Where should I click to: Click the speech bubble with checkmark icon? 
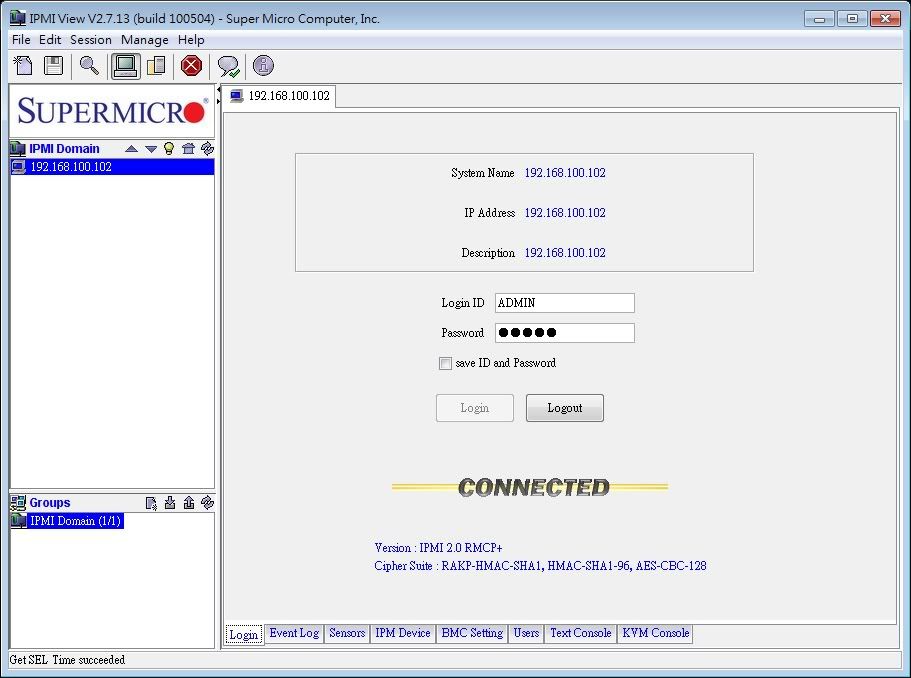[228, 66]
